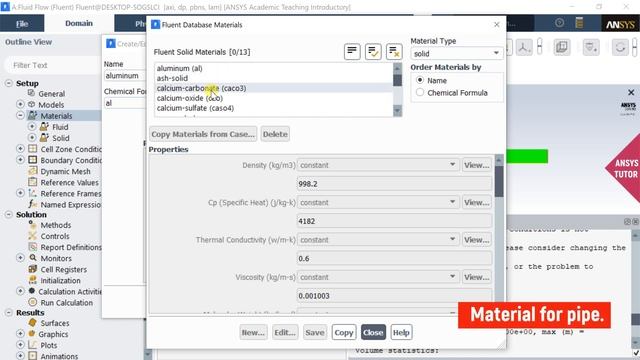This screenshot has width=640, height=360.
Task: Click the Name field in Create/Edit Materials window
Action: 124,76
